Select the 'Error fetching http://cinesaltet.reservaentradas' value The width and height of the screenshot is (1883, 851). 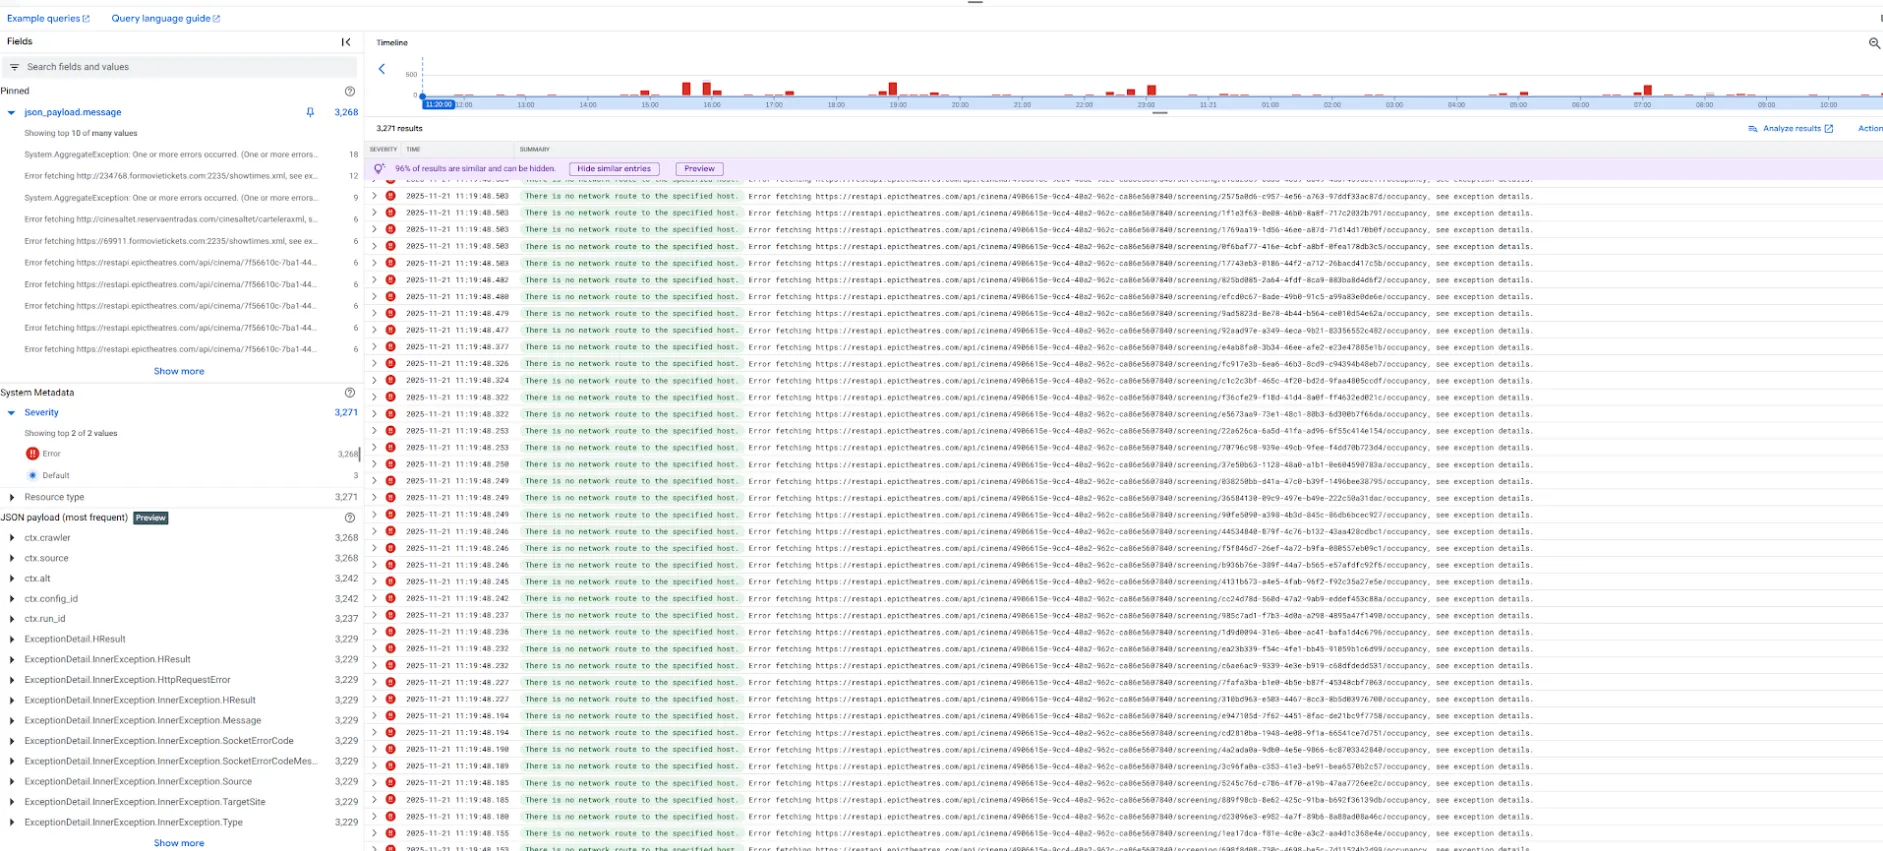(171, 219)
